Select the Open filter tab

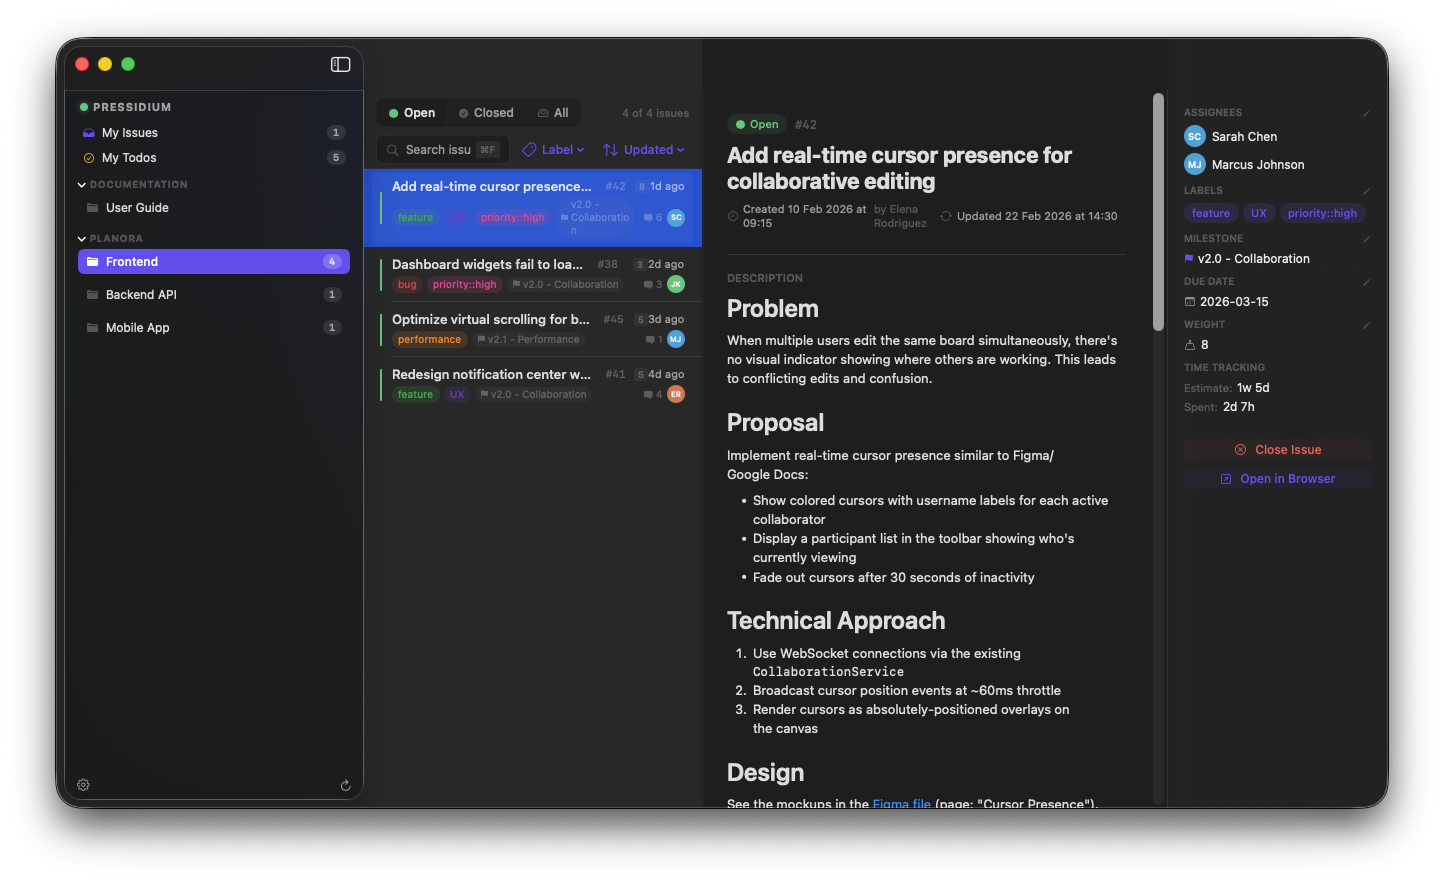pos(410,112)
